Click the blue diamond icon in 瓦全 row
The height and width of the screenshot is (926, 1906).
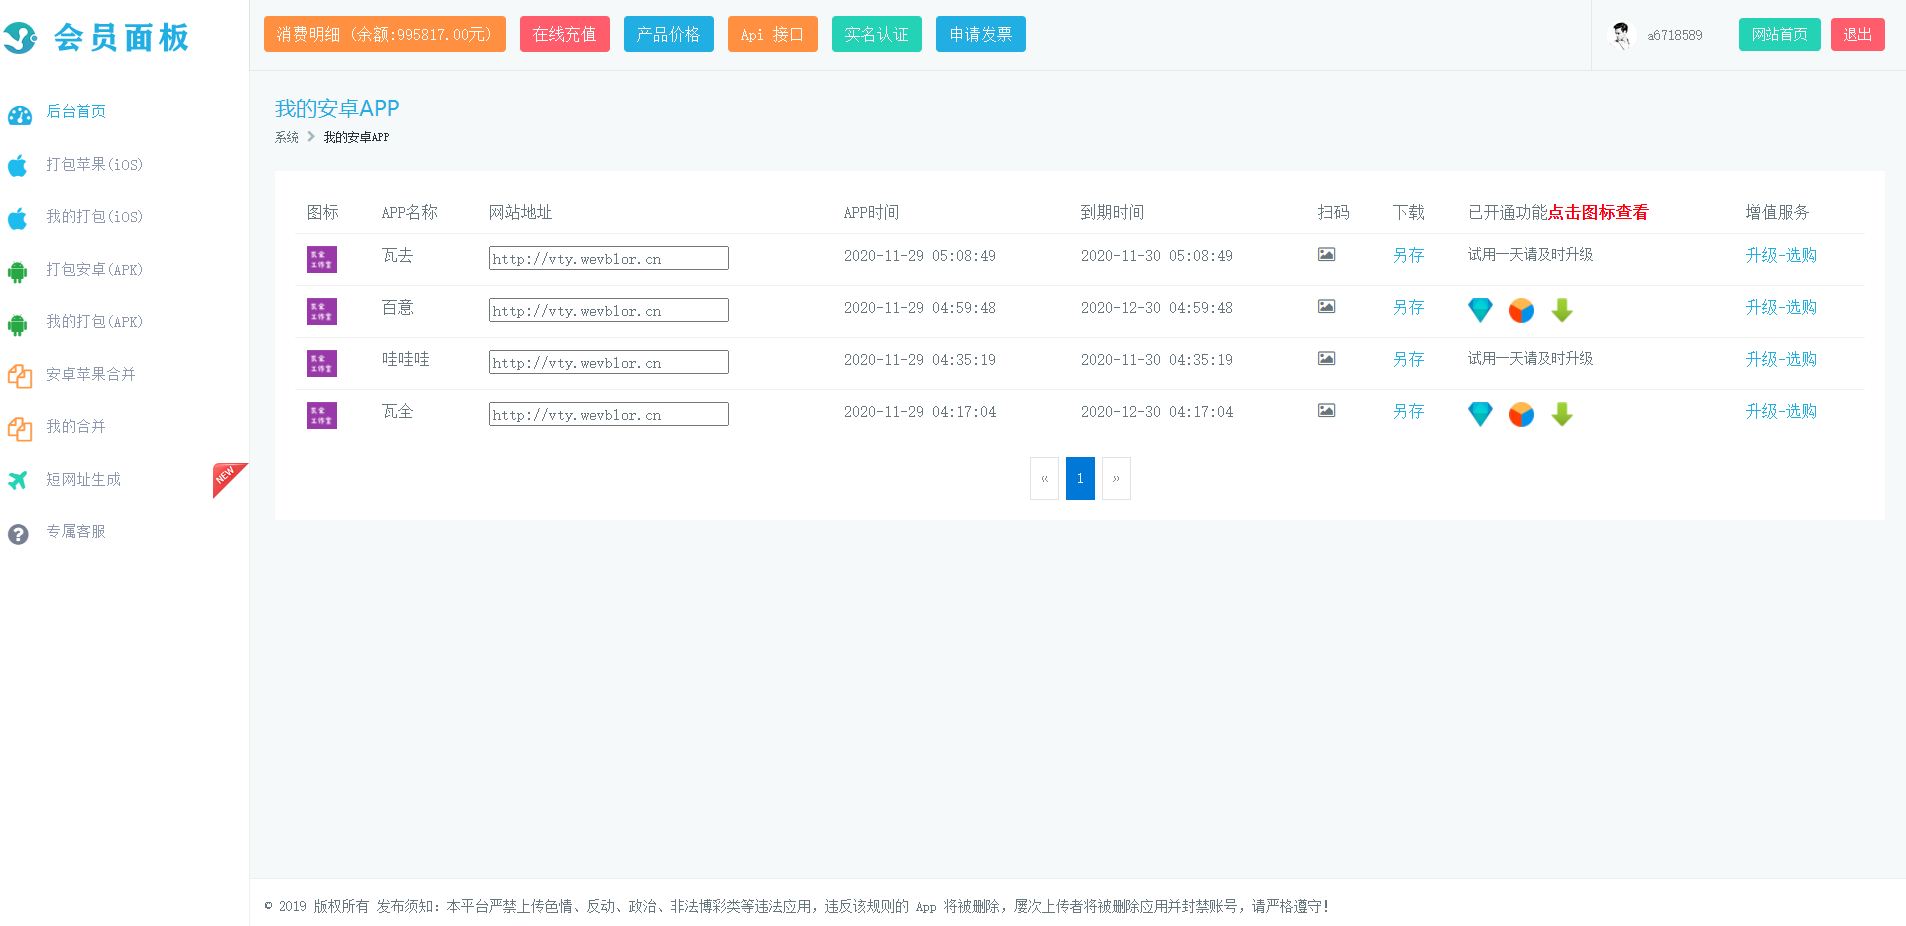point(1480,414)
